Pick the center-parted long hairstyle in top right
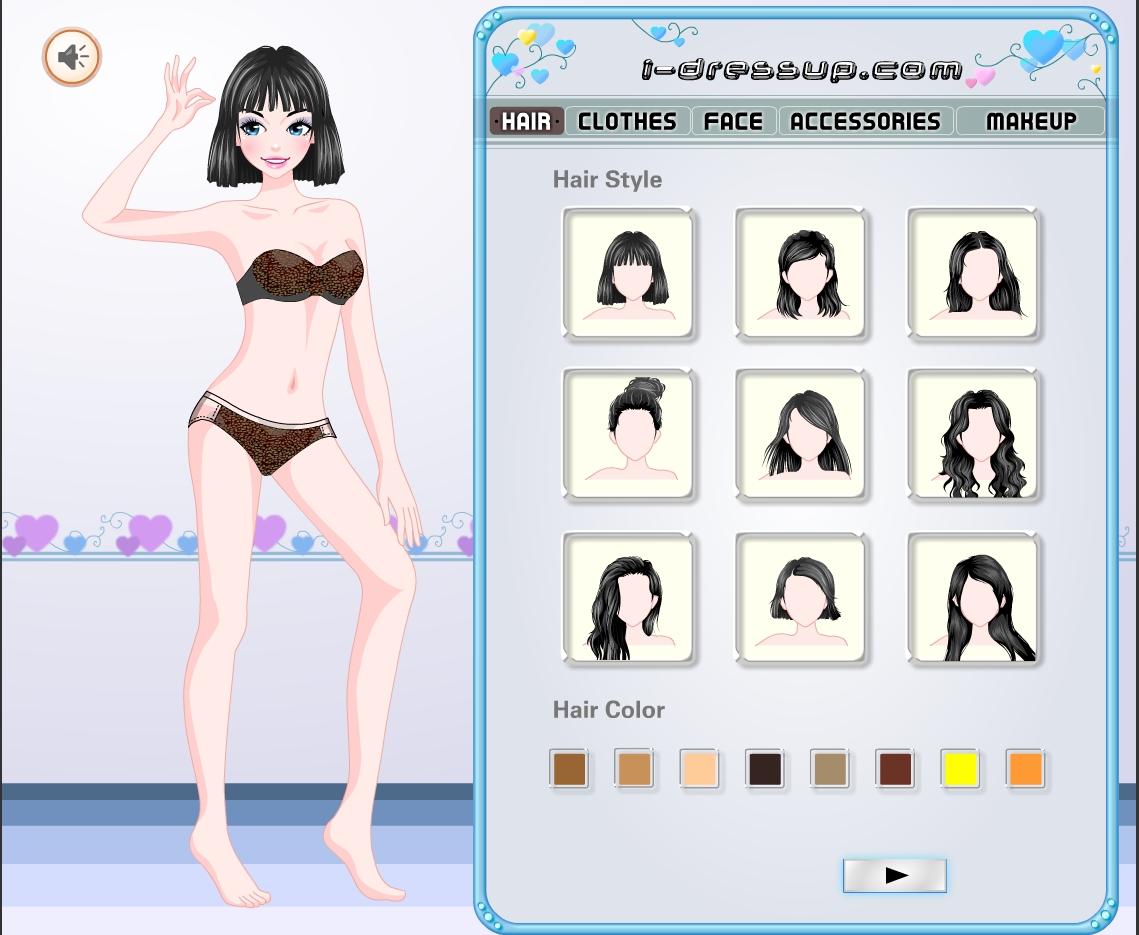Viewport: 1139px width, 935px height. 973,273
